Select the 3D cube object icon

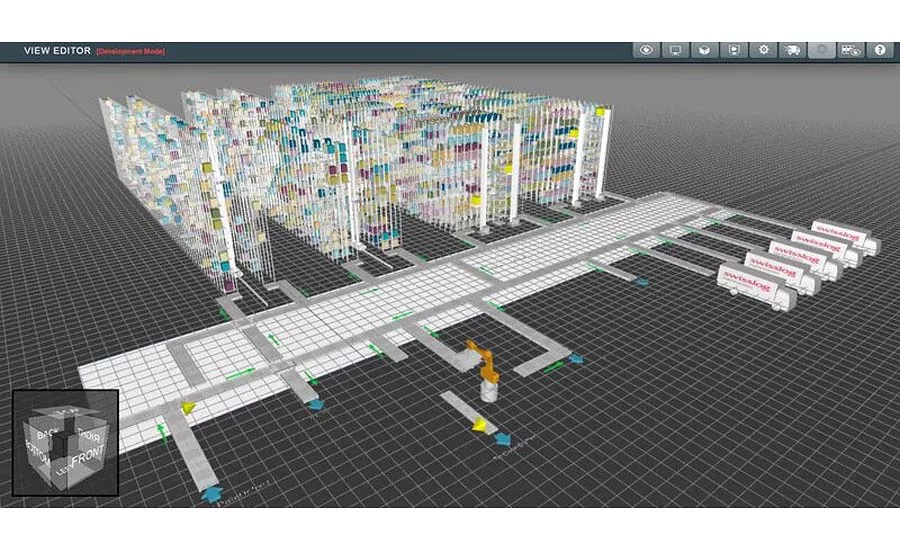705,51
